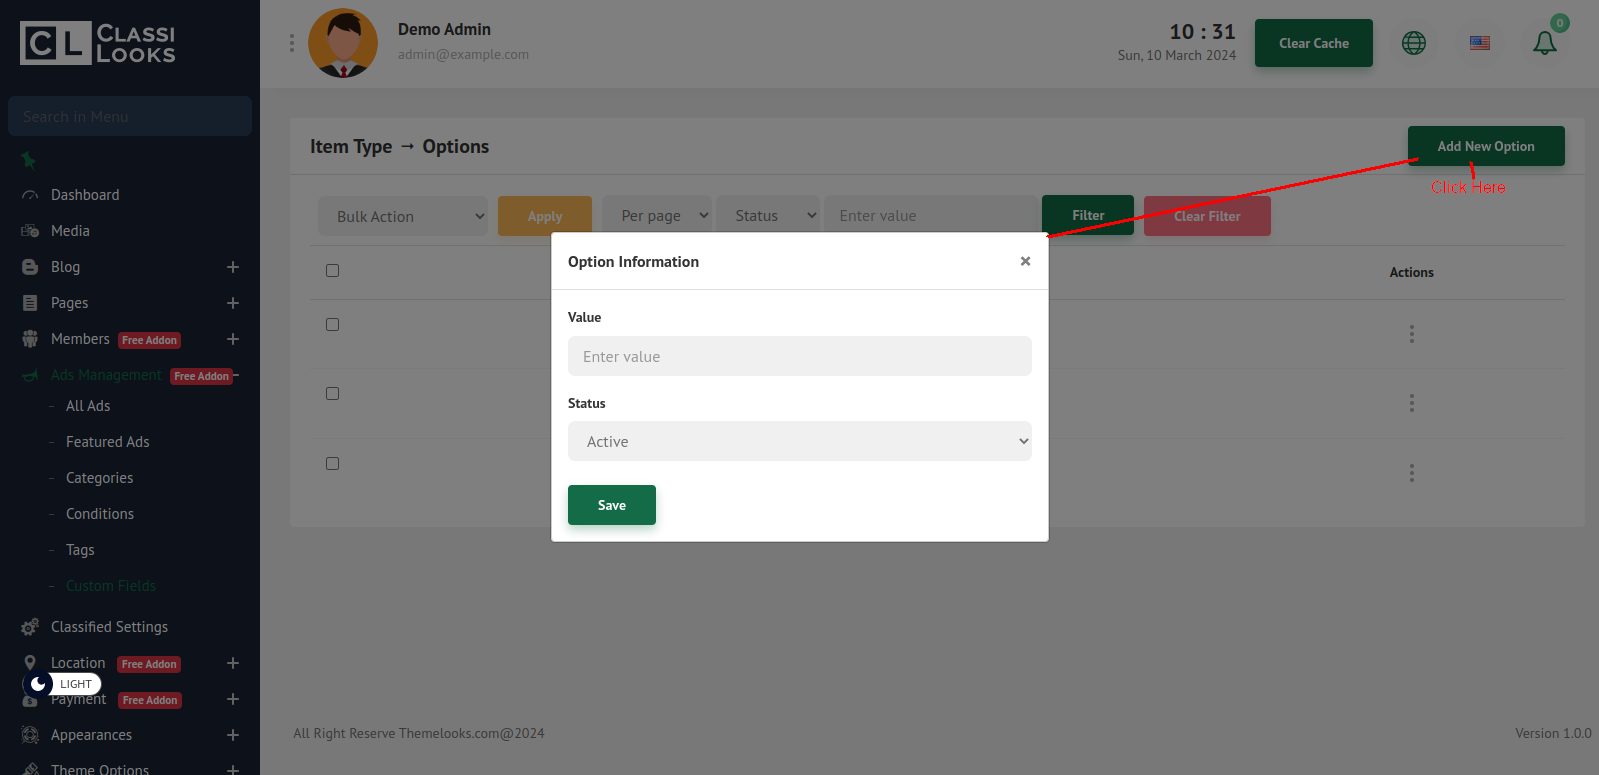This screenshot has width=1599, height=775.
Task: Tick the first row's checkbox
Action: tap(333, 325)
